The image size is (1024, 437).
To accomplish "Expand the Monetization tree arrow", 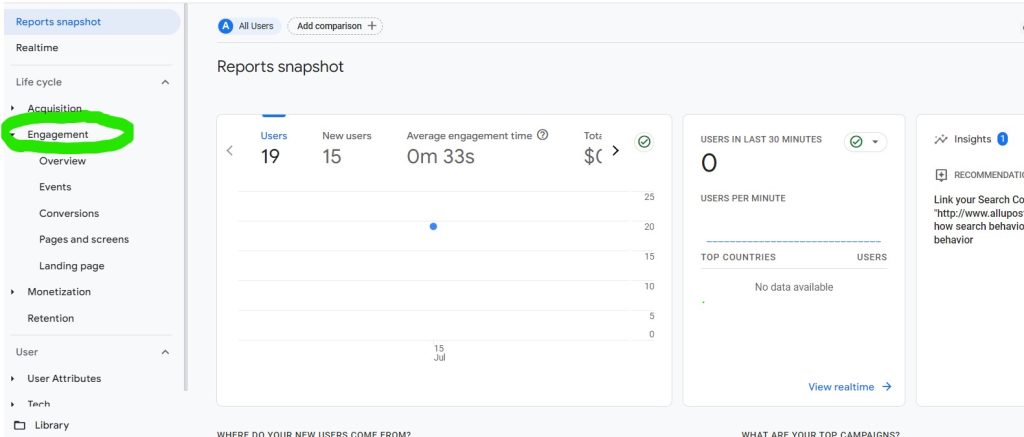I will coord(12,292).
